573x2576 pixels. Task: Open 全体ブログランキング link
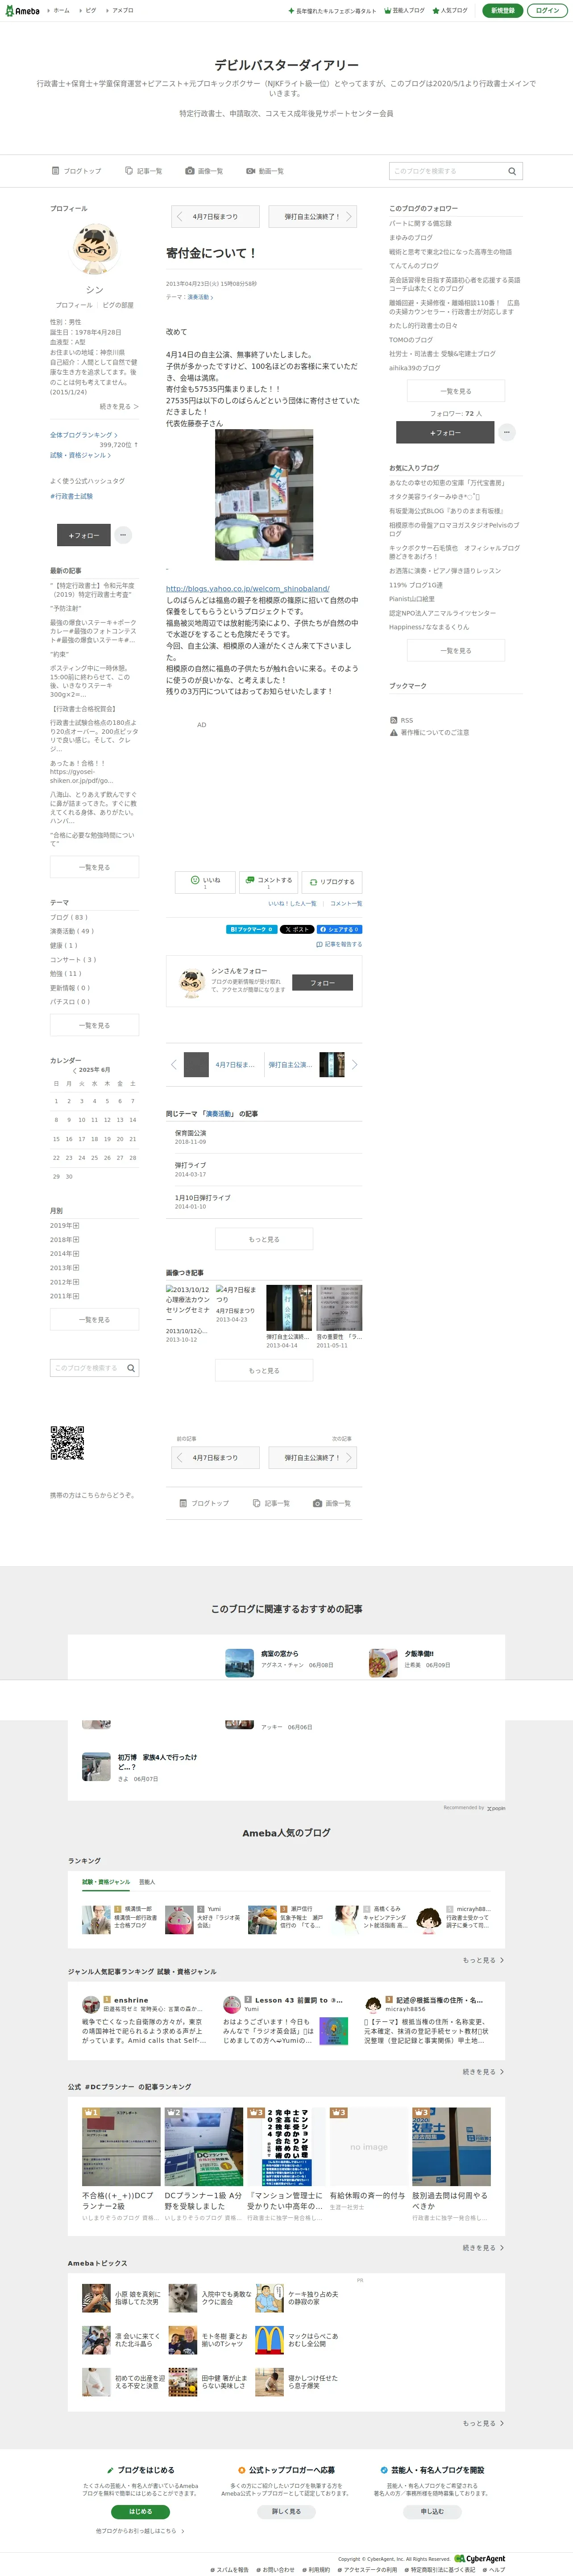point(84,435)
